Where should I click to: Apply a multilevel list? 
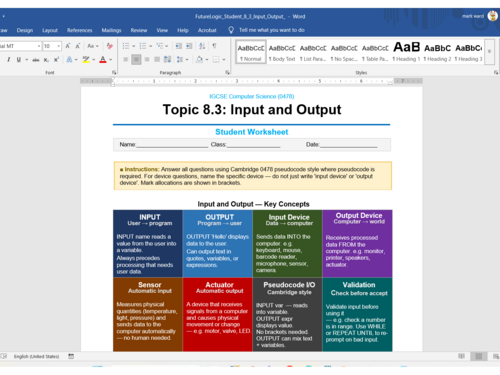(x=160, y=46)
